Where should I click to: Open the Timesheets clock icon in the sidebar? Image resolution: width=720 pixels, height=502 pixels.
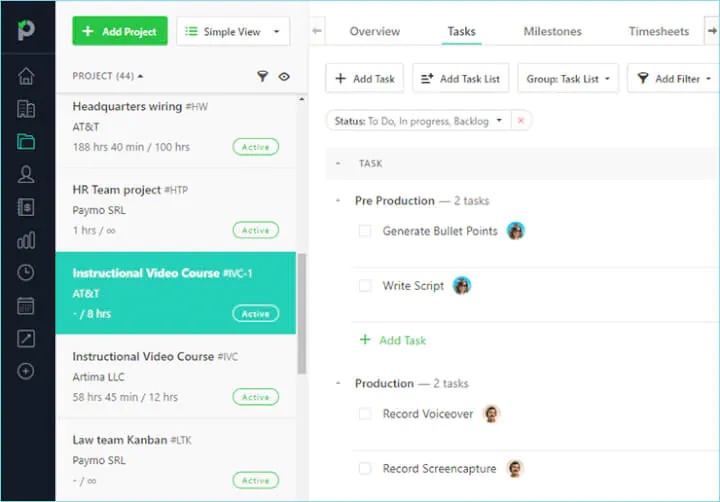(x=26, y=273)
